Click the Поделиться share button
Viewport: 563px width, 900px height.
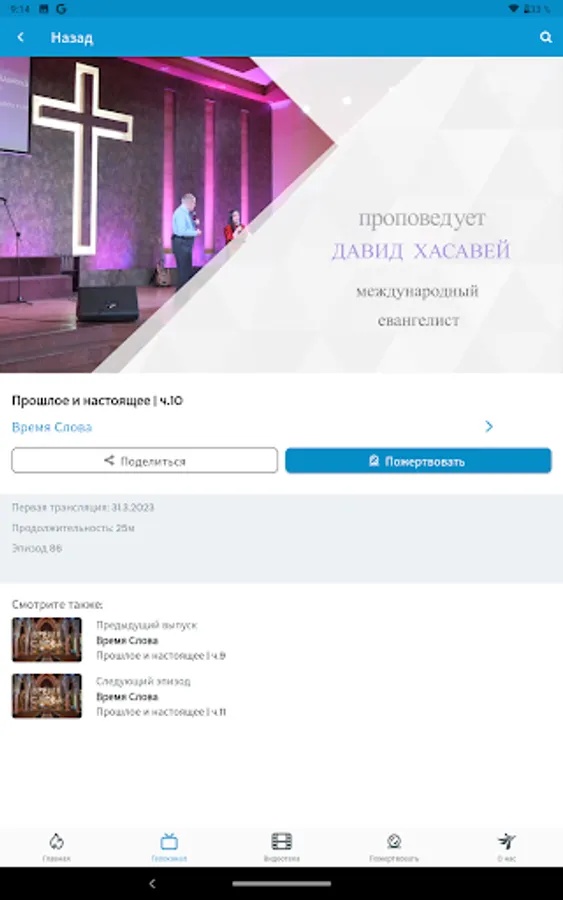(x=145, y=460)
